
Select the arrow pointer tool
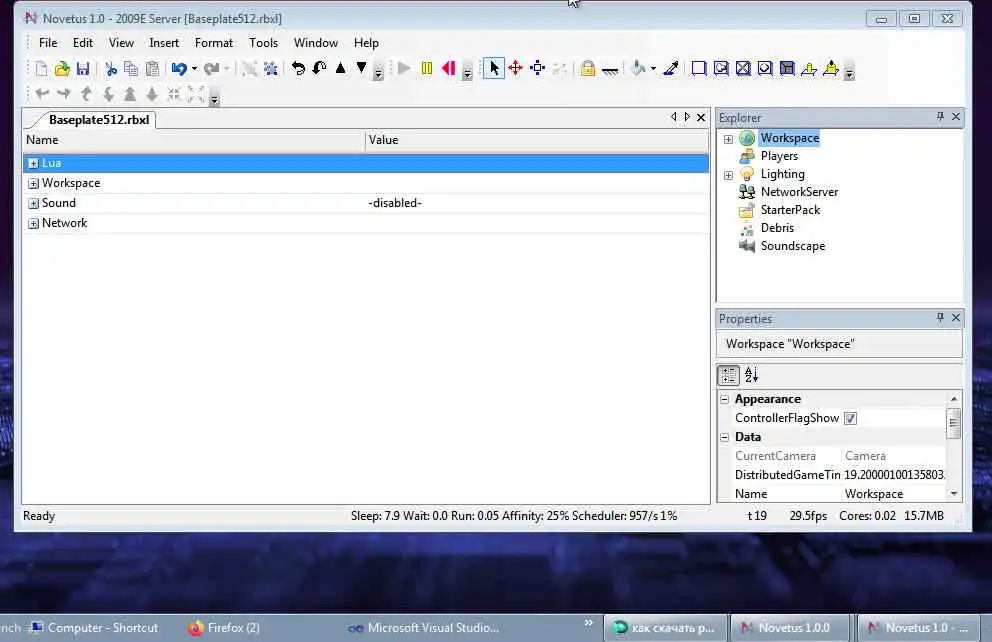[x=493, y=68]
